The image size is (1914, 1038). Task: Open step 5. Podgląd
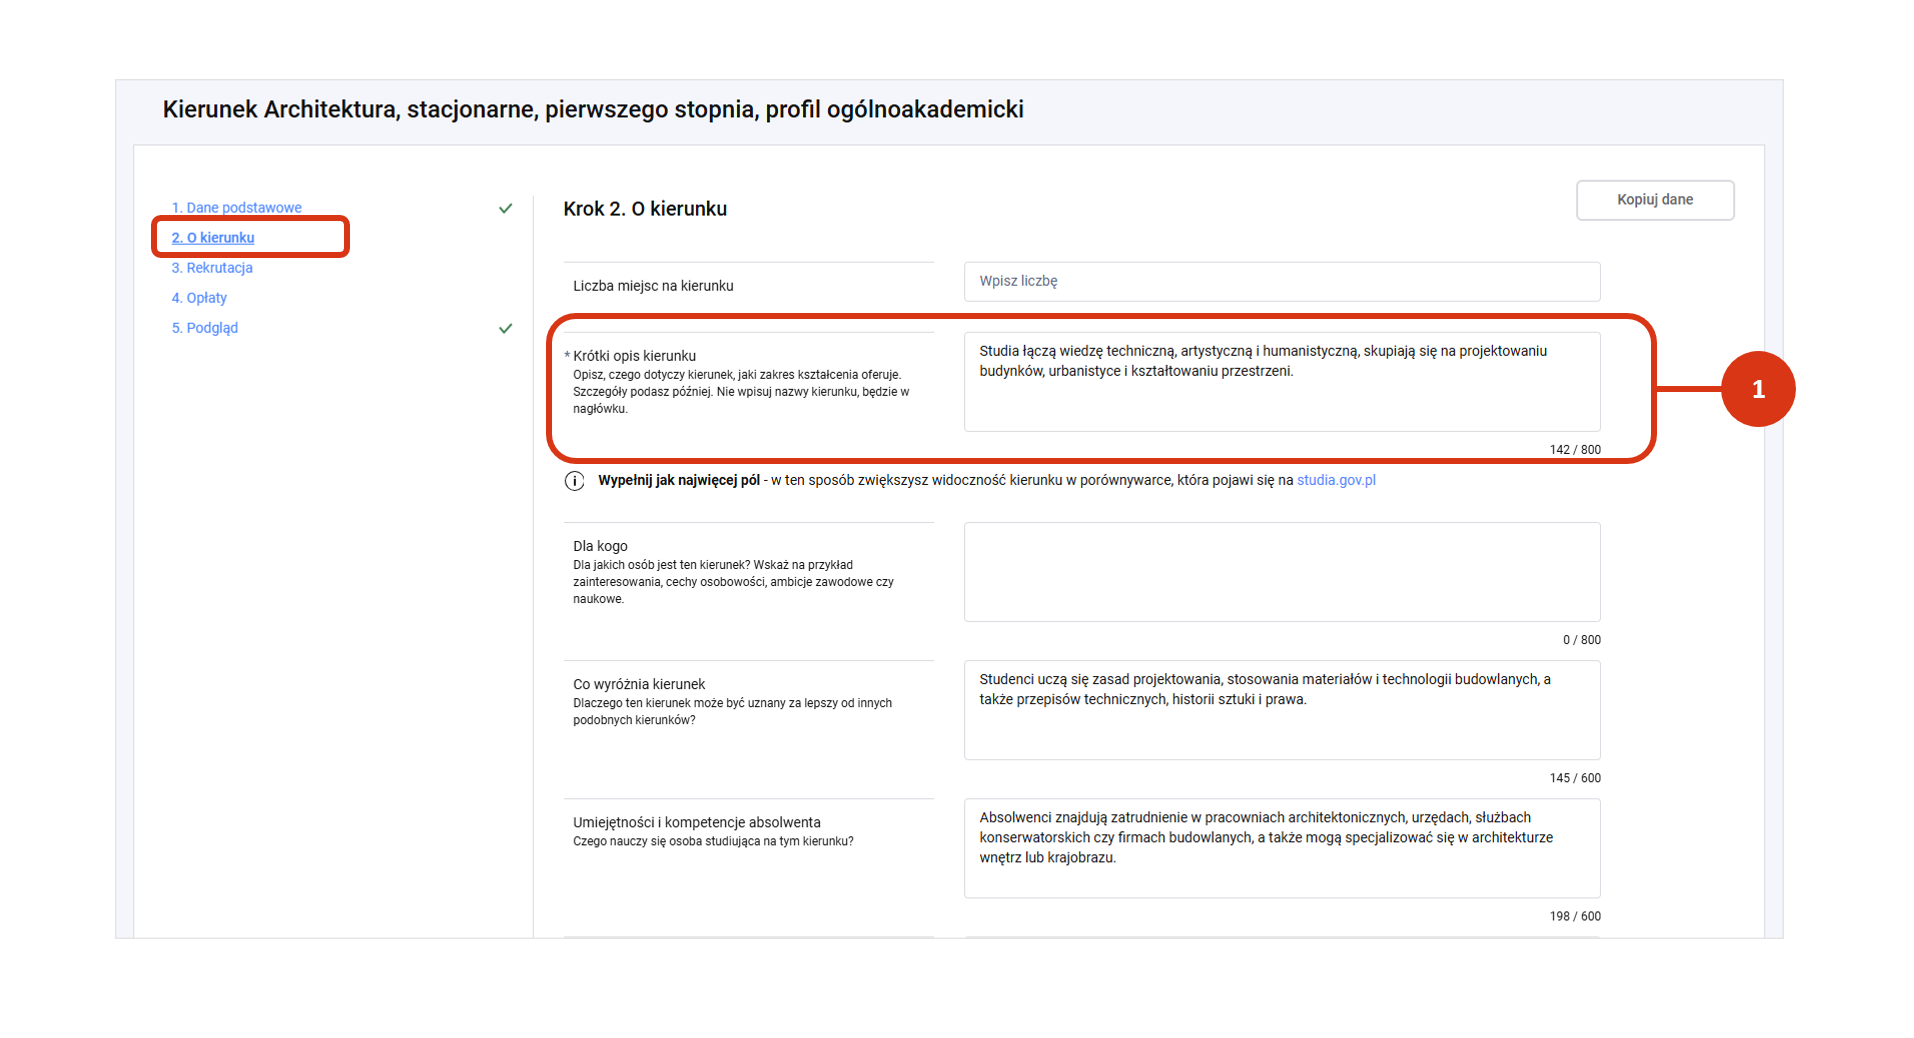pyautogui.click(x=205, y=328)
